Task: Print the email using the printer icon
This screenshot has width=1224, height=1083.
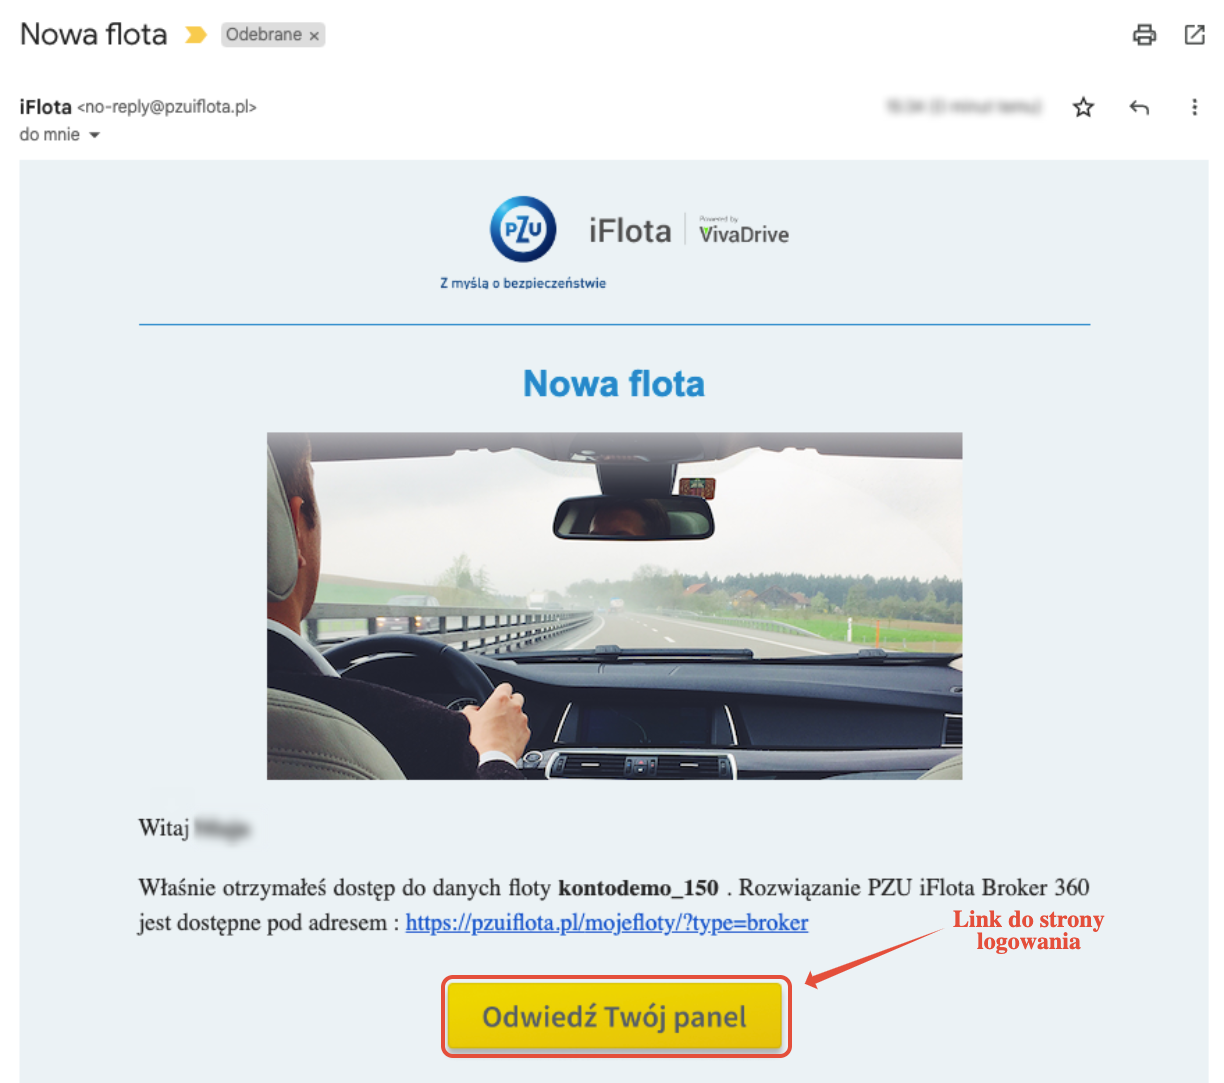Action: coord(1144,35)
